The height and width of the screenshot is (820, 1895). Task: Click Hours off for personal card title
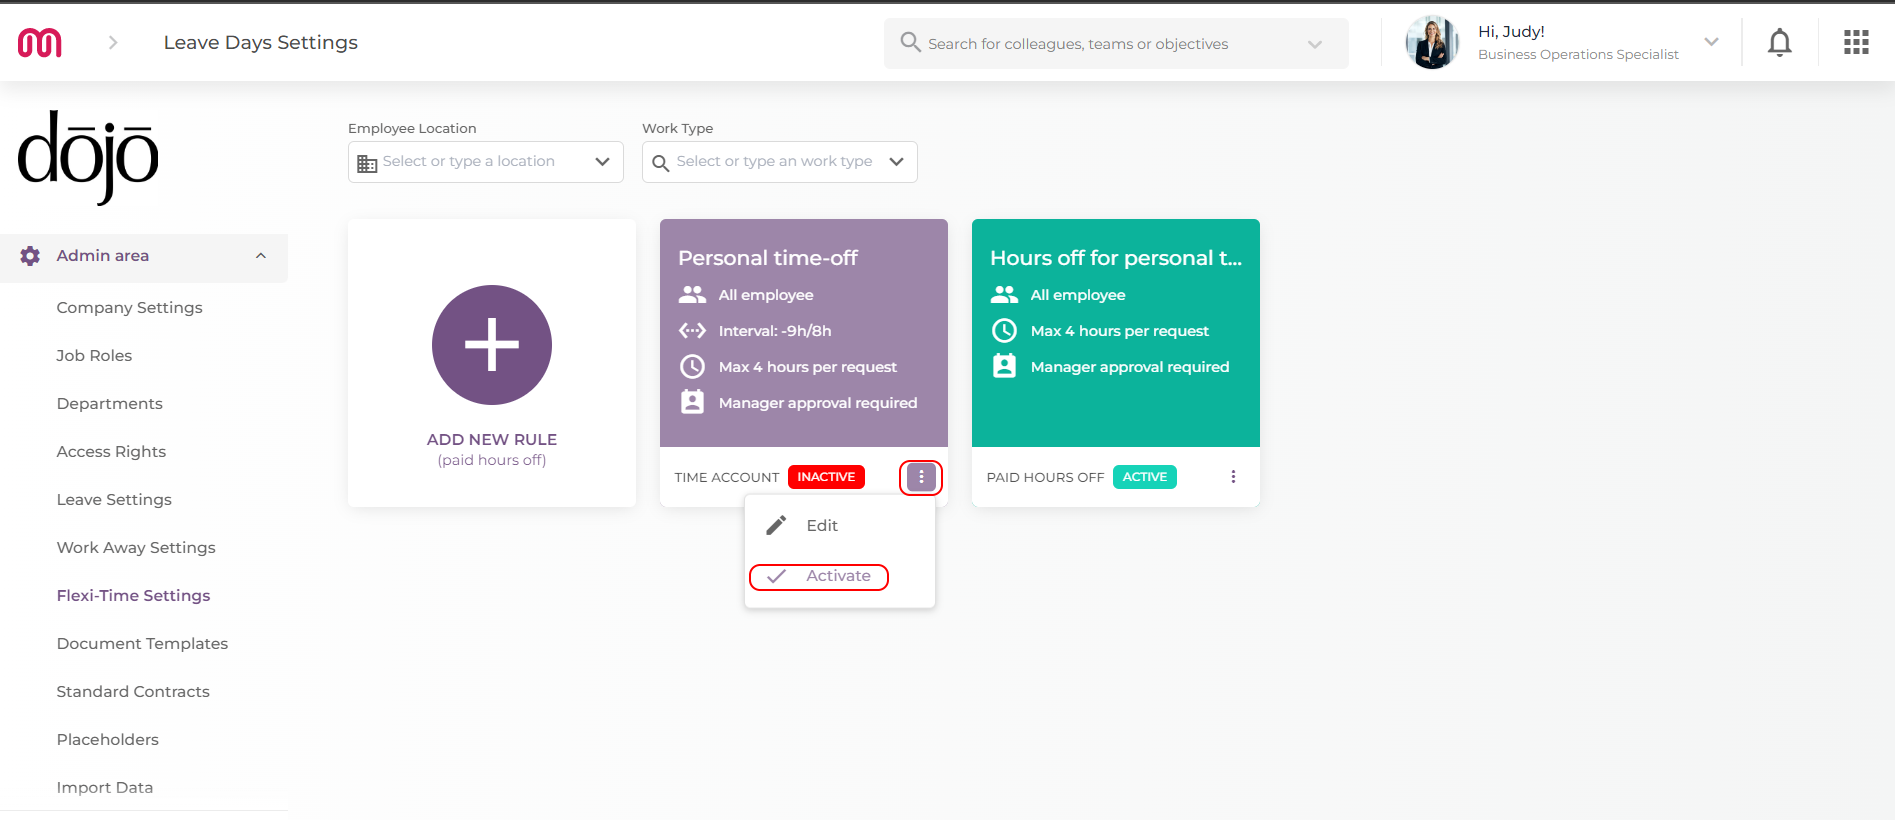tap(1116, 258)
